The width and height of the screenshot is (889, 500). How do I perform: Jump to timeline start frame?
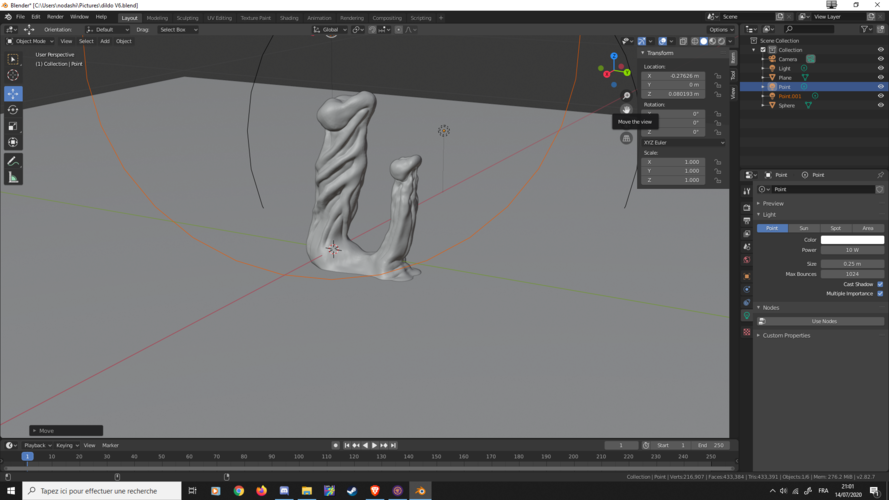click(347, 446)
